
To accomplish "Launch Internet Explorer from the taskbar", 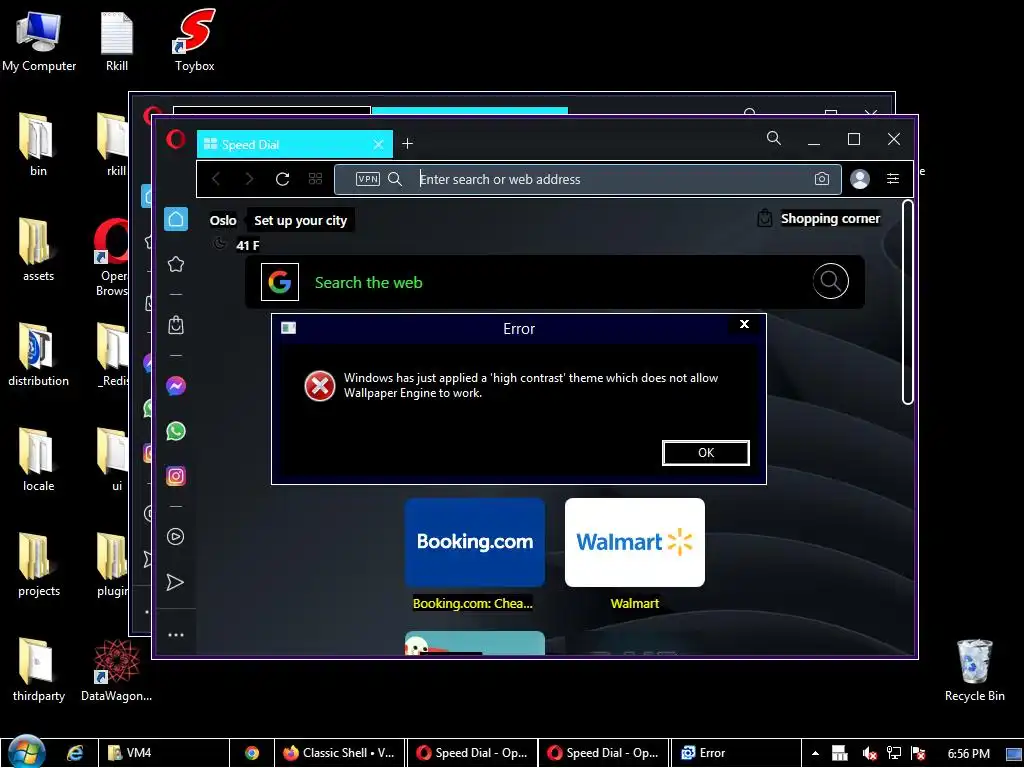I will 75,753.
